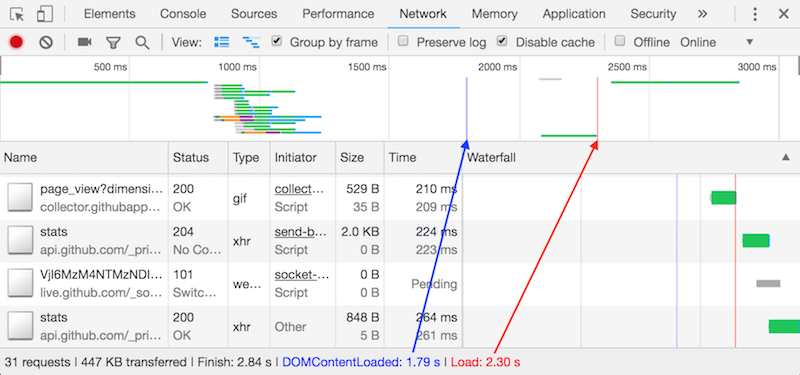The width and height of the screenshot is (800, 375).
Task: Open the collect... initiator script link
Action: click(x=299, y=189)
